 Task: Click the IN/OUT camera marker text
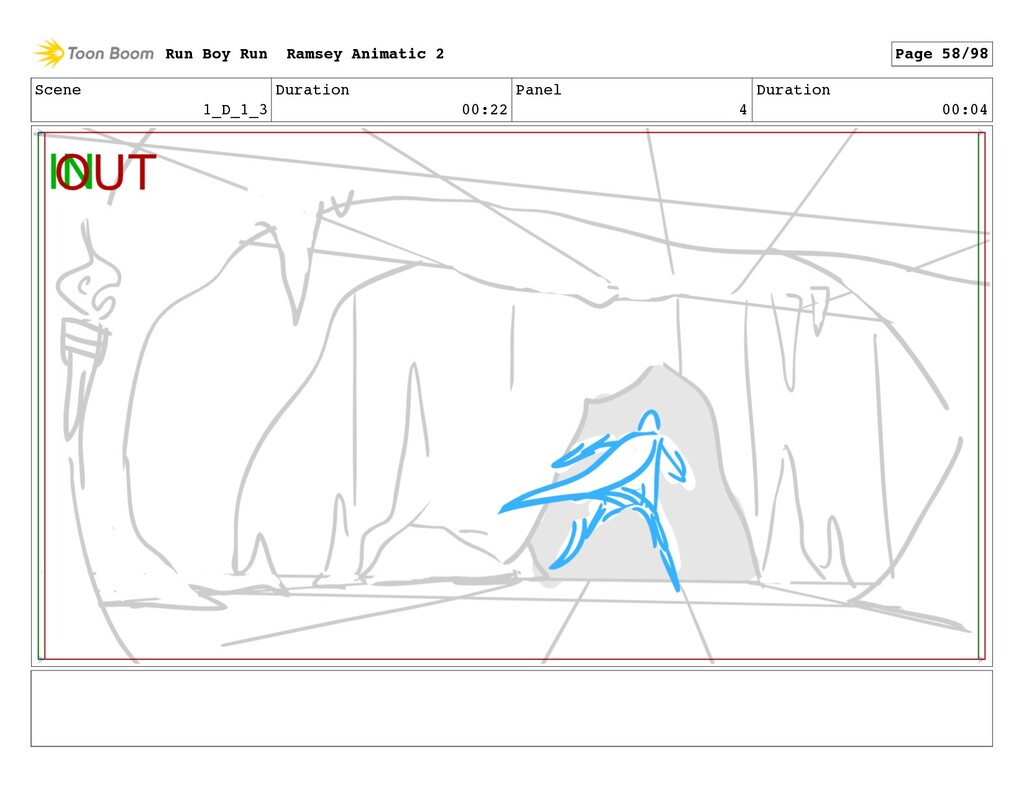pyautogui.click(x=103, y=172)
